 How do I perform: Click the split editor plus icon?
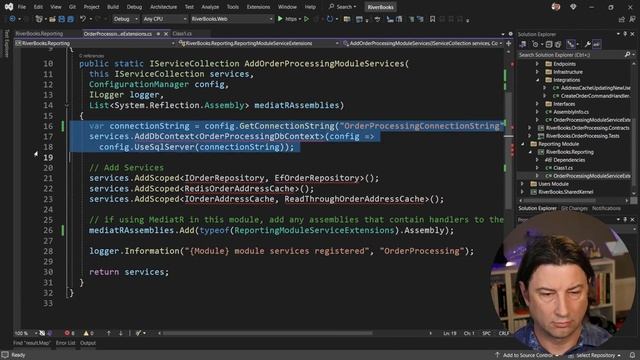[509, 43]
